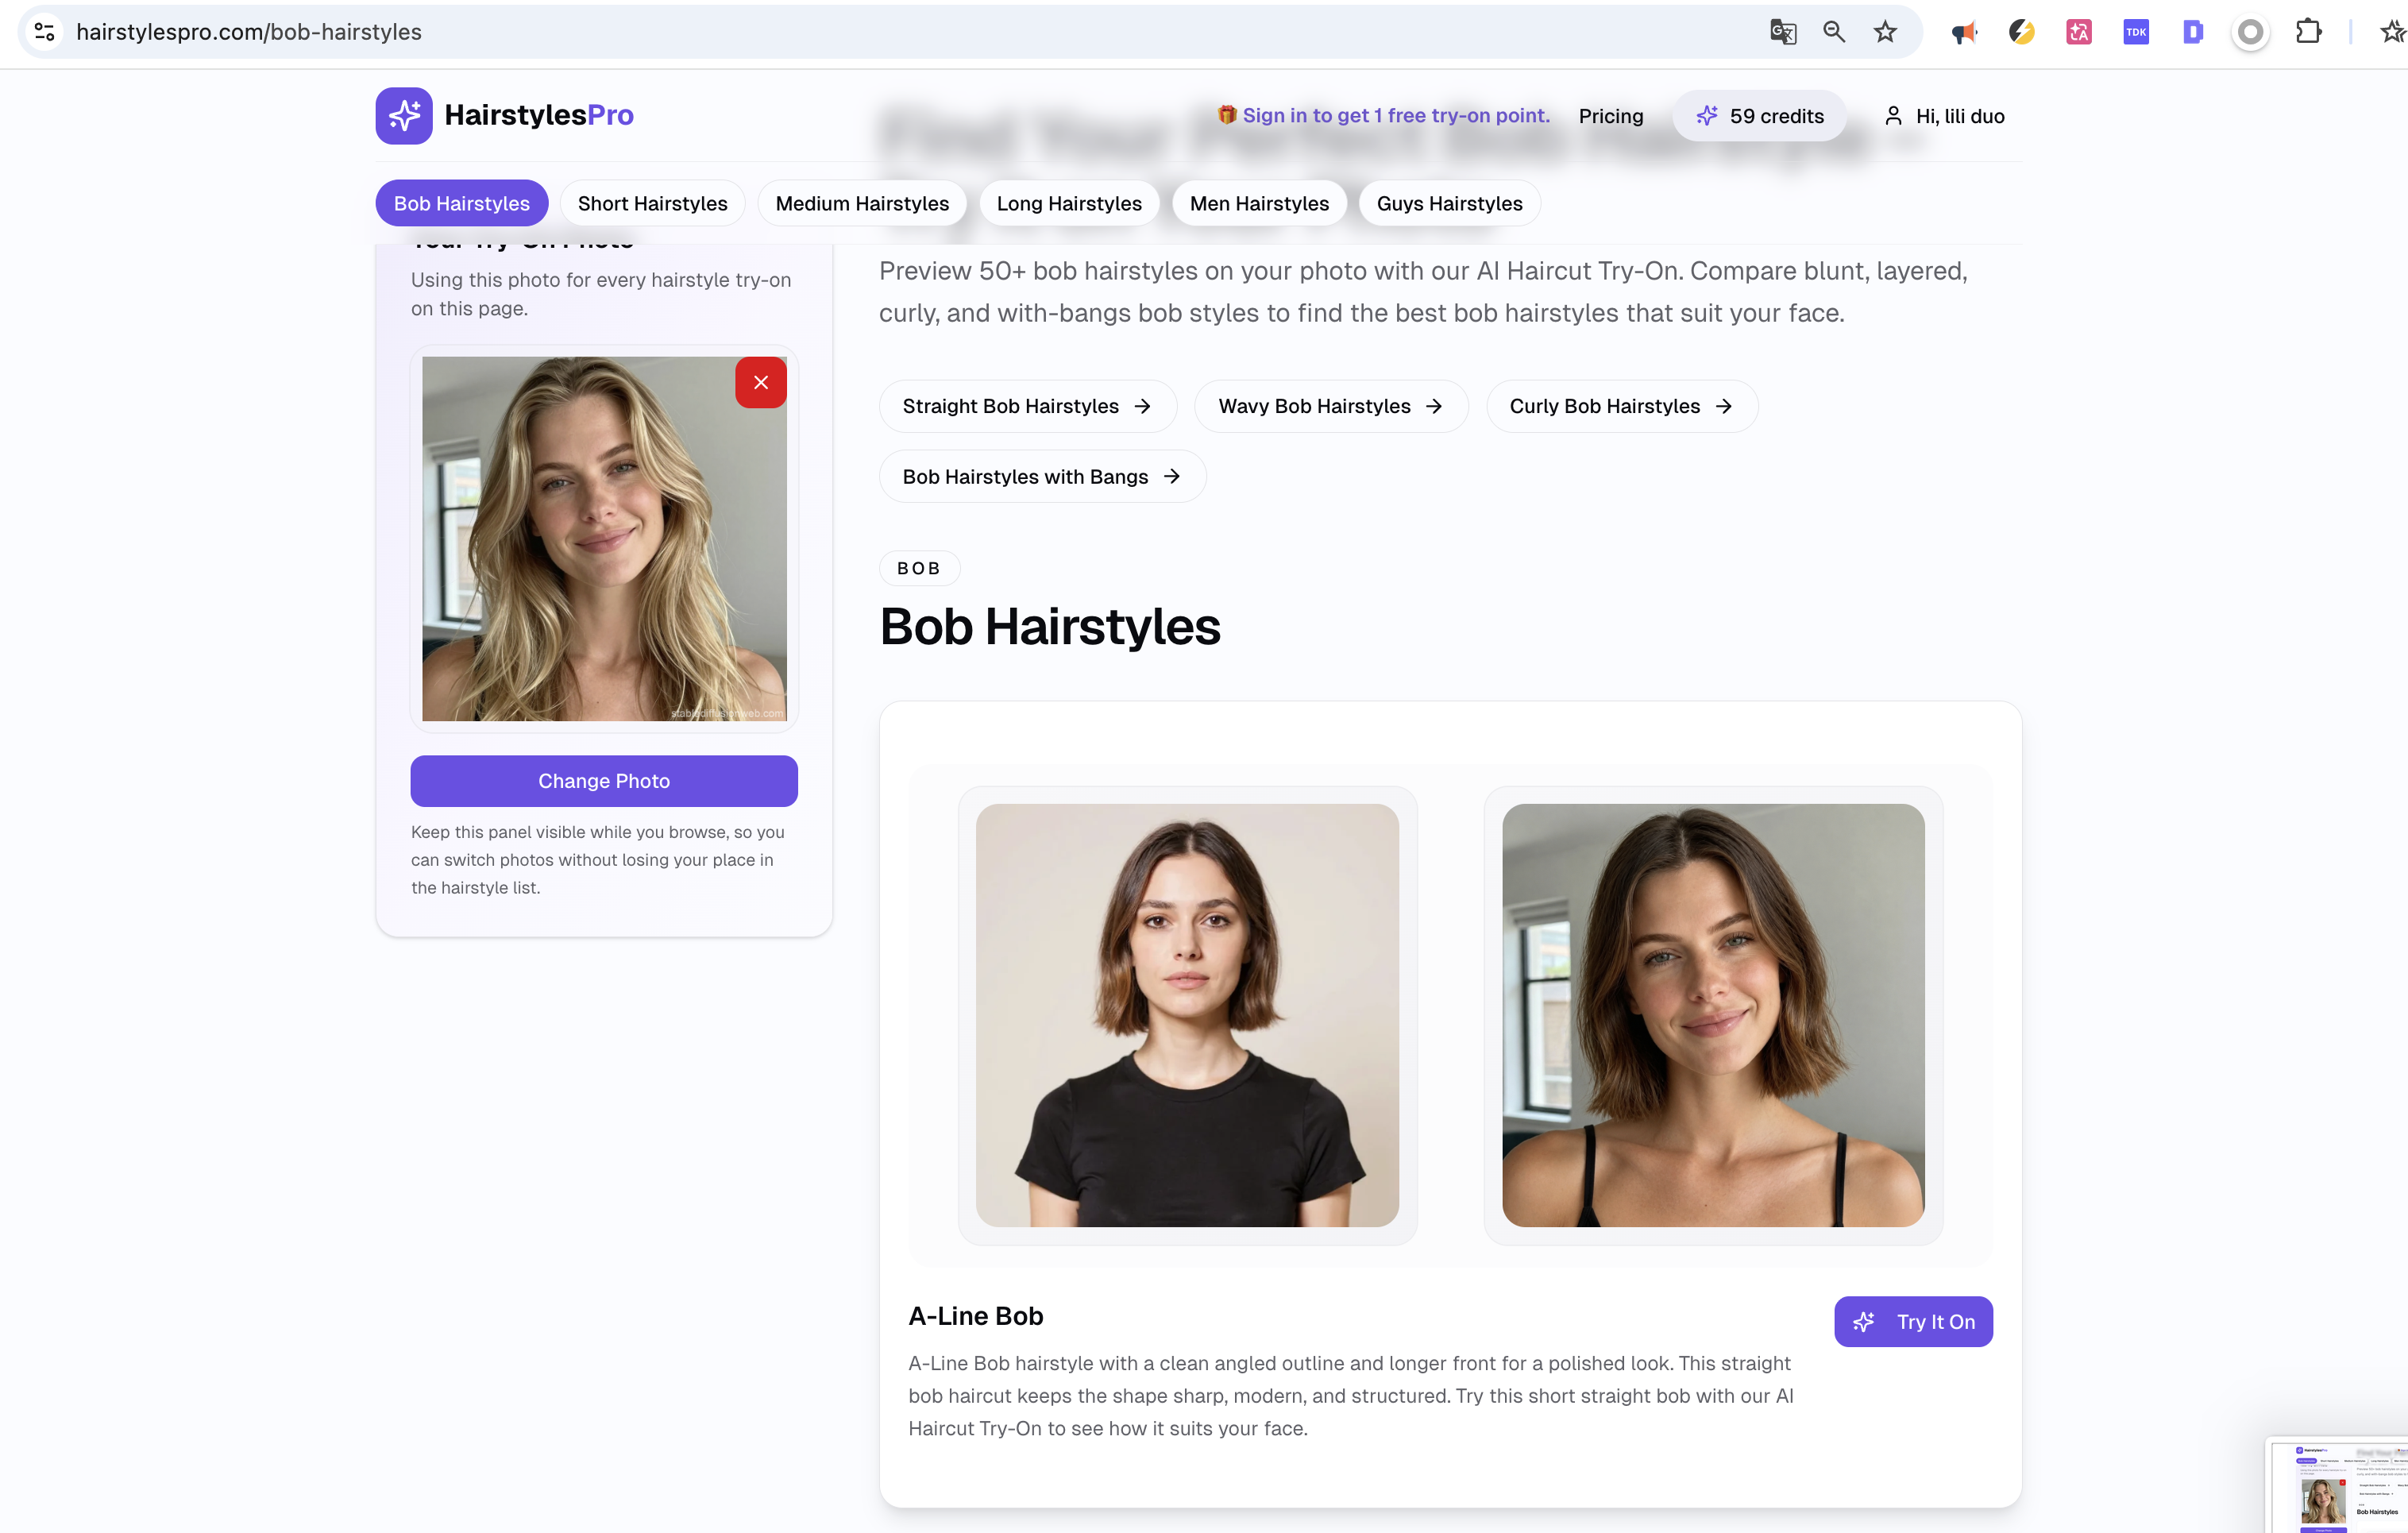The height and width of the screenshot is (1533, 2408).
Task: Click the translate page icon
Action: [1783, 32]
